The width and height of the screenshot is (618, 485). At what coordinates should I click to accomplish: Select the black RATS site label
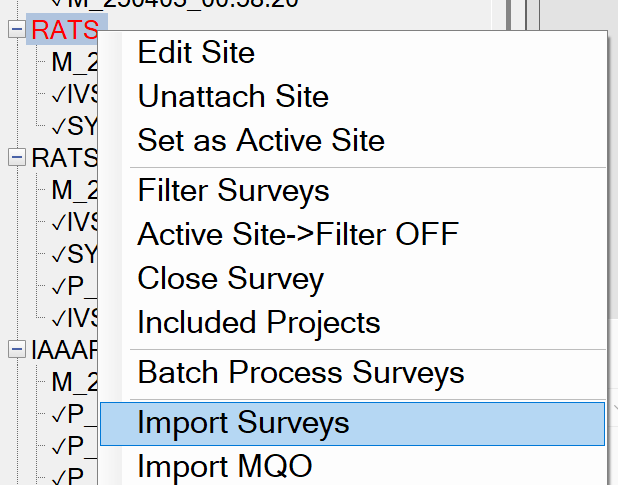point(64,158)
